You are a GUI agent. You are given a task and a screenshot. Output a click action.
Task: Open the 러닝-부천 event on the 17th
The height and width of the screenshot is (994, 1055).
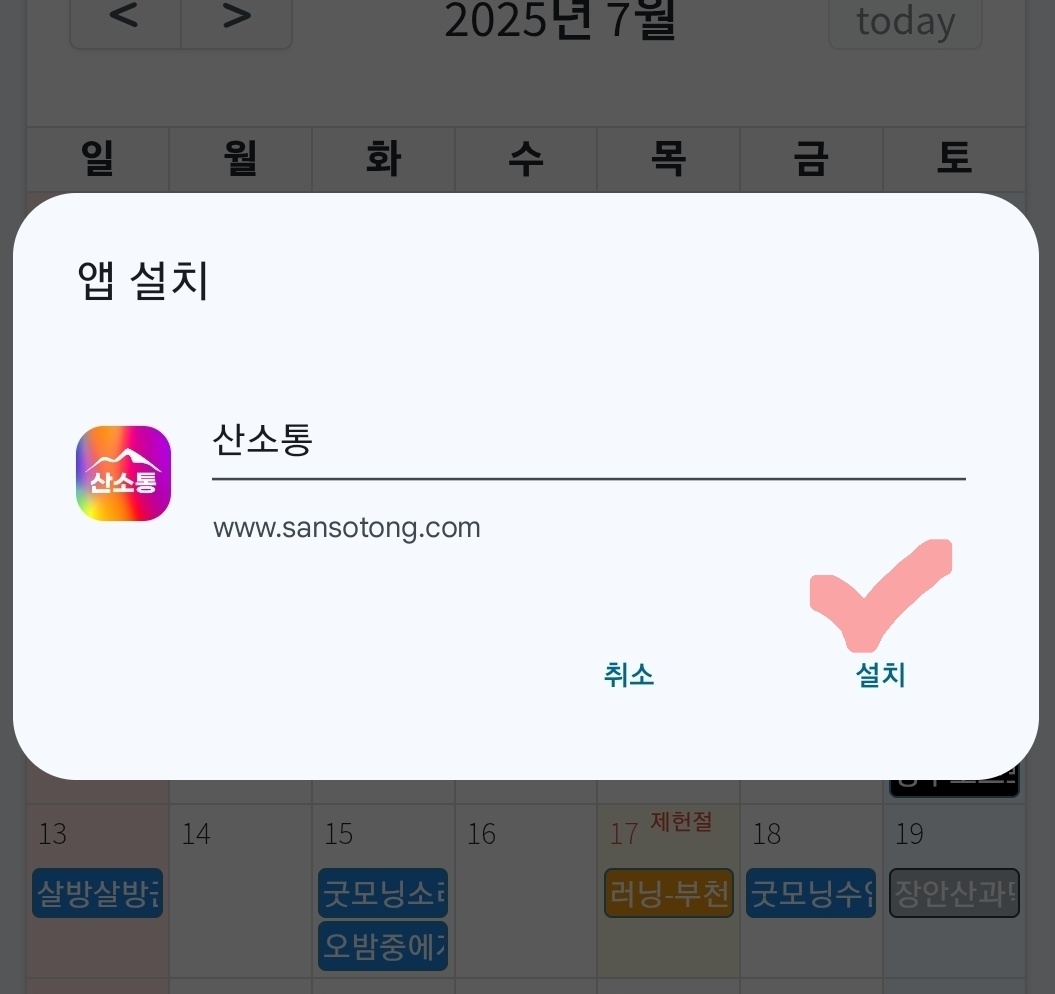click(669, 893)
